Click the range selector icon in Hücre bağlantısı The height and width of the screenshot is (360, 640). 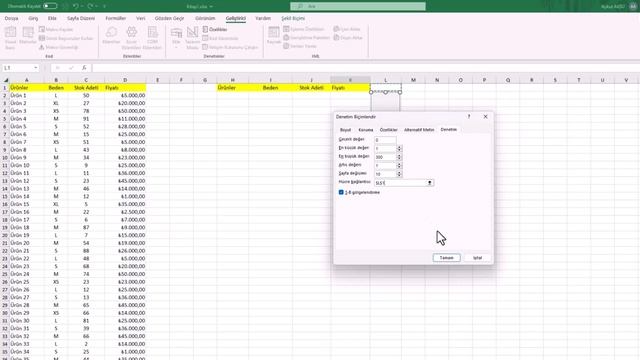pos(430,183)
